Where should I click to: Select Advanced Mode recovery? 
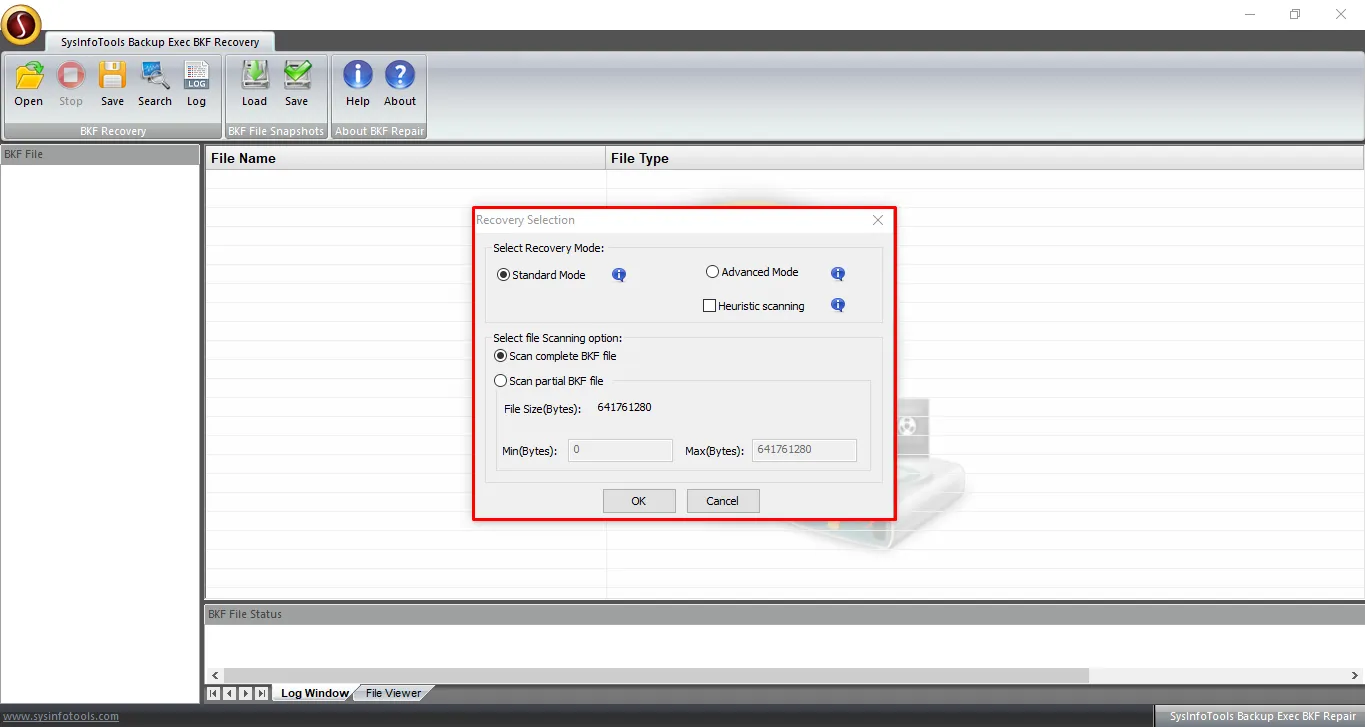point(752,272)
